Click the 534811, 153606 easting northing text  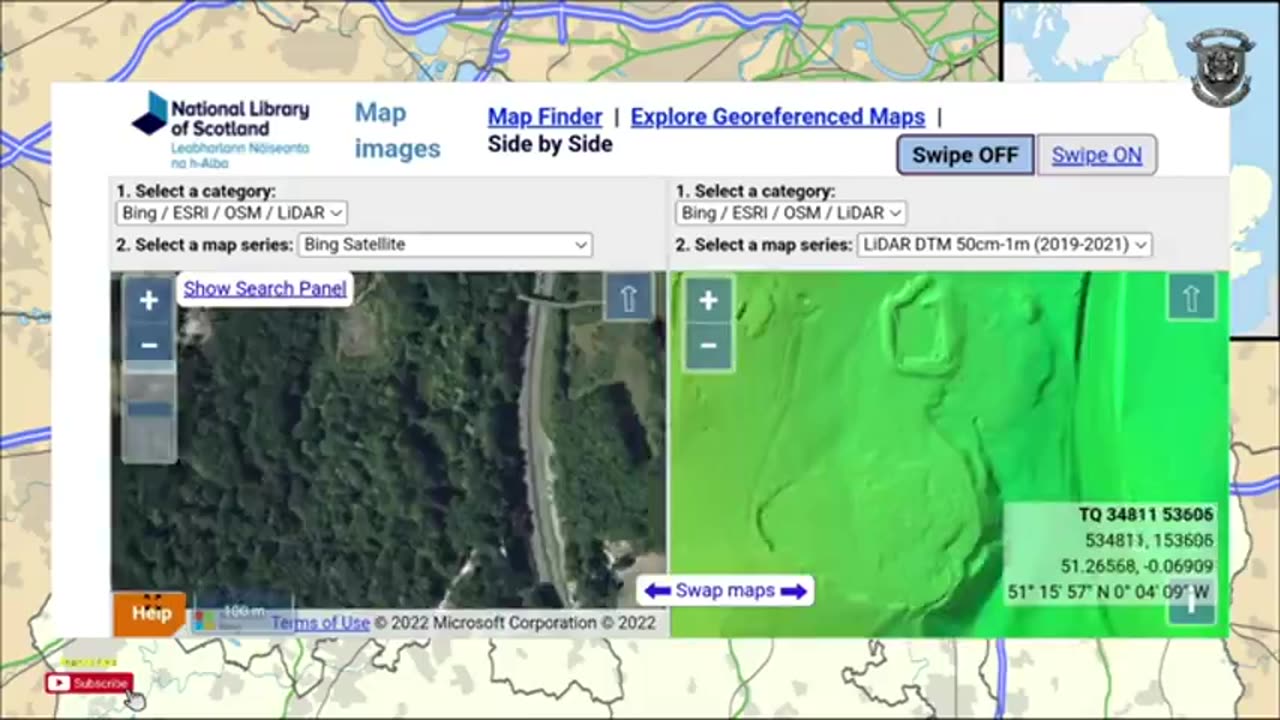point(1149,541)
